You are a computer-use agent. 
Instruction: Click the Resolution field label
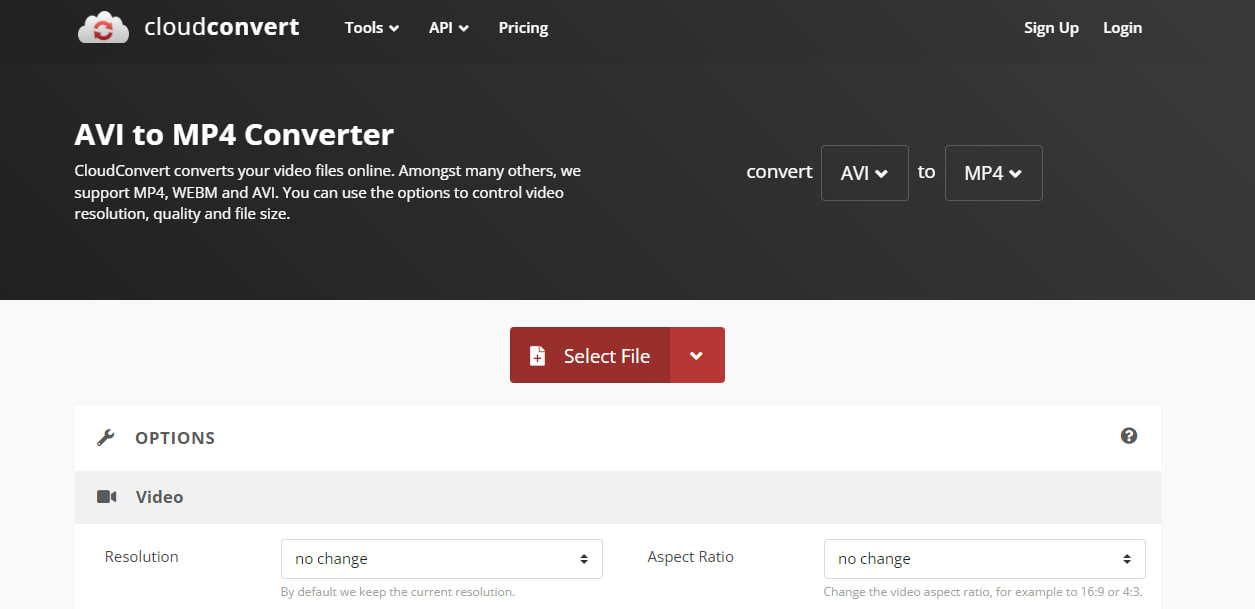click(142, 557)
